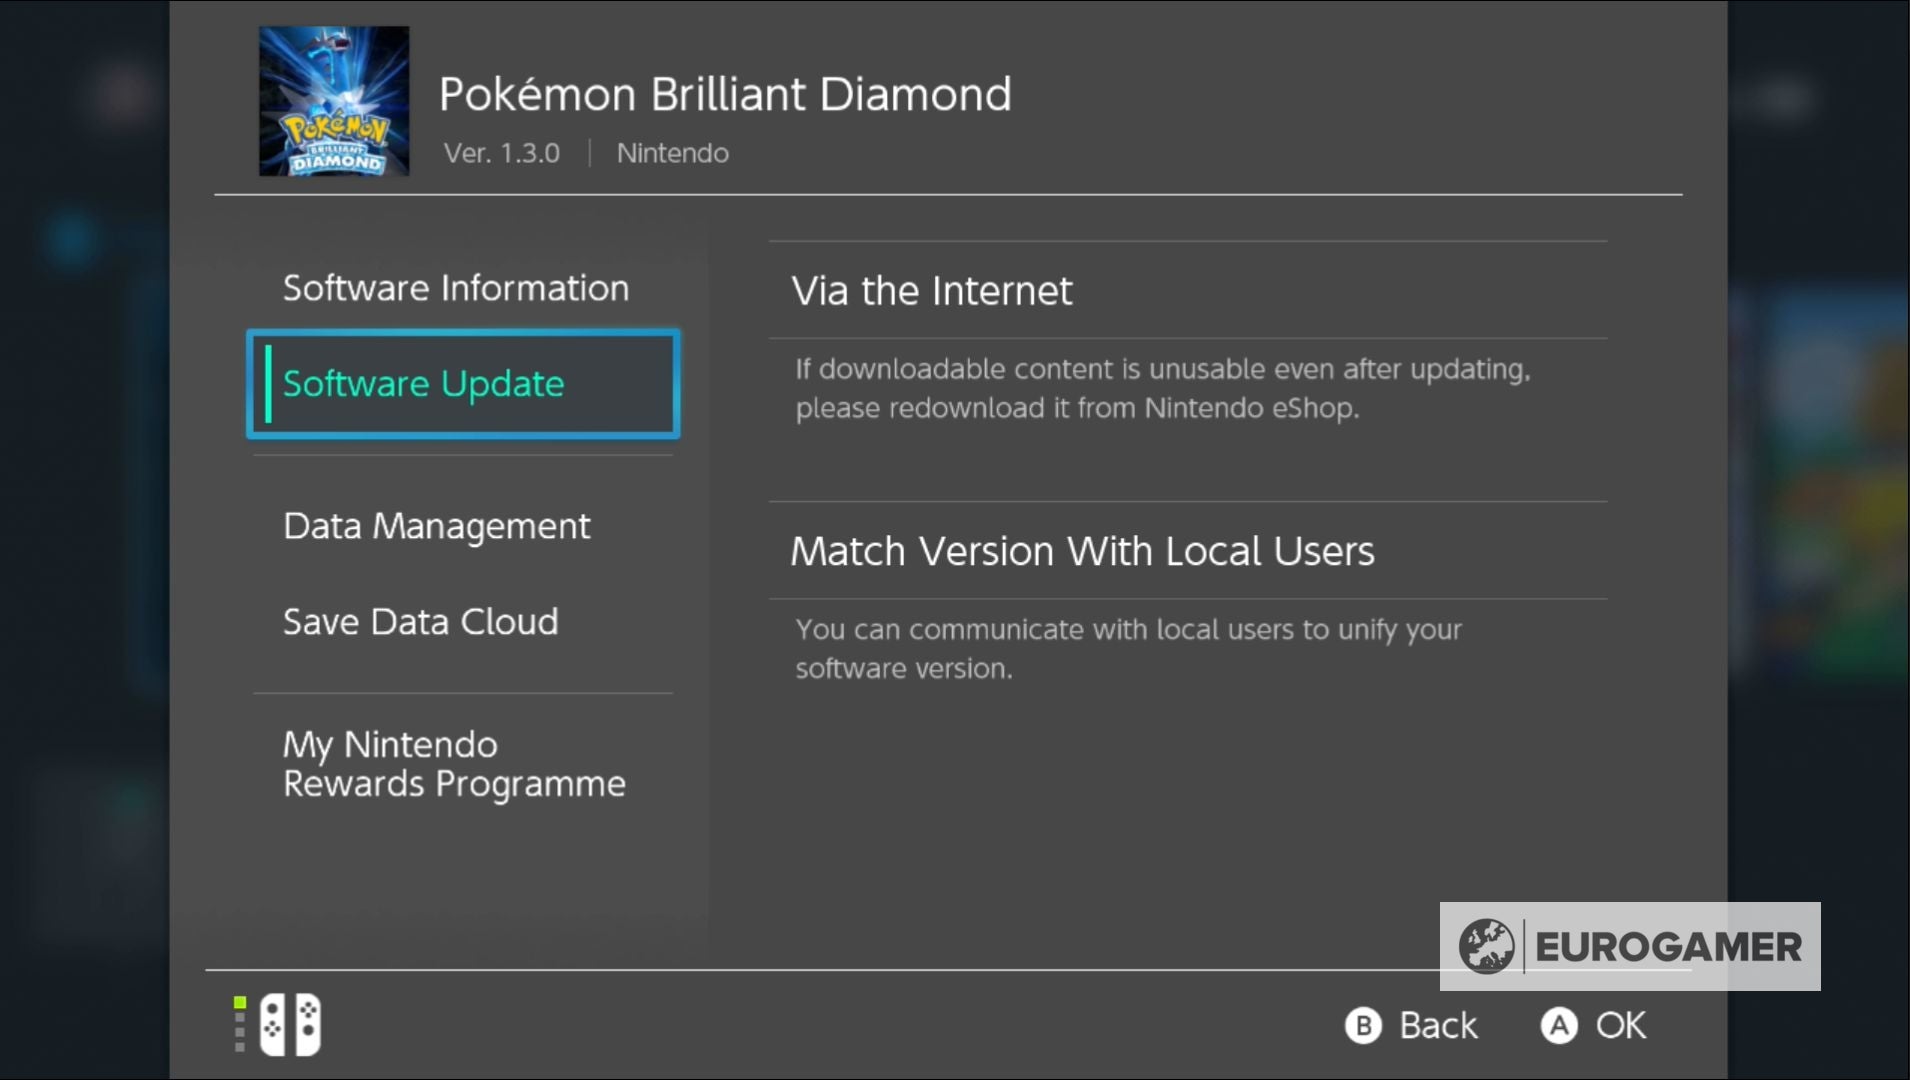Select the Joy-Con controller icon
Image resolution: width=1910 pixels, height=1080 pixels.
pyautogui.click(x=288, y=1024)
